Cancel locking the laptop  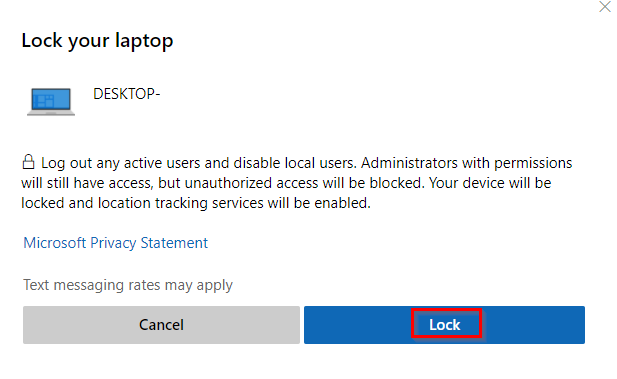[x=161, y=325]
